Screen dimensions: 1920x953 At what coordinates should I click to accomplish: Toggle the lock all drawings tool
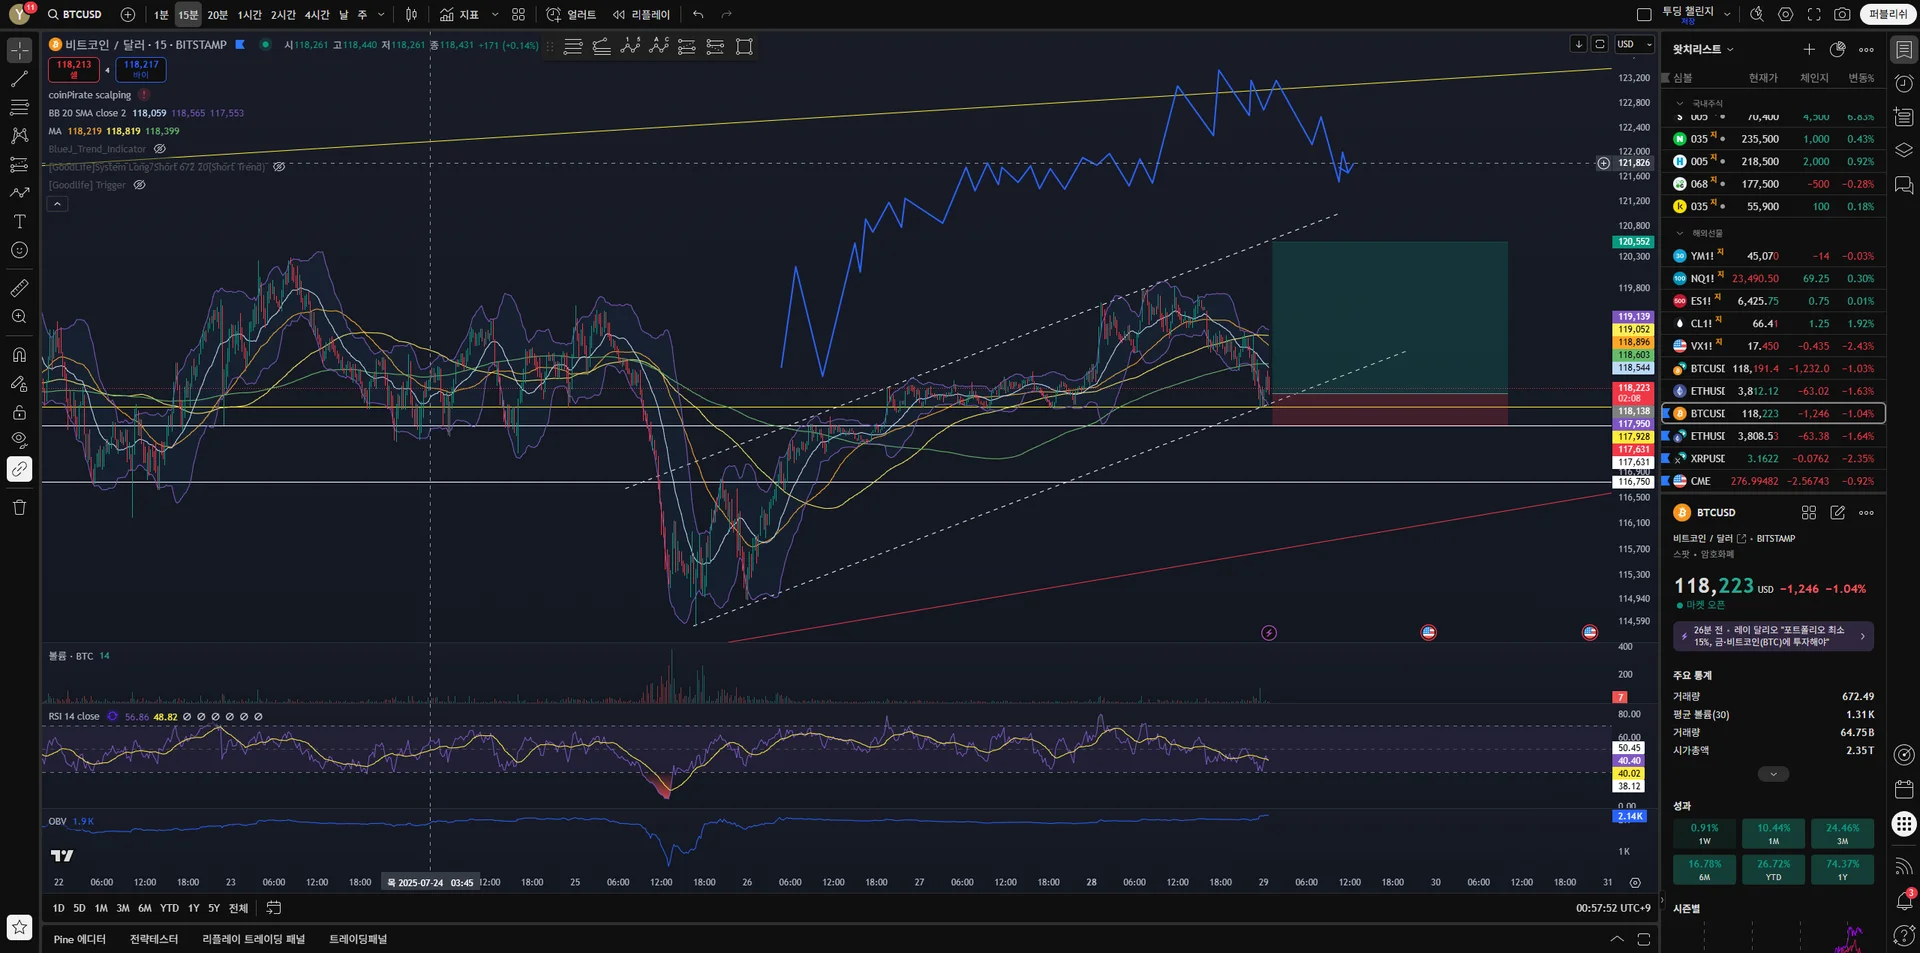(19, 412)
